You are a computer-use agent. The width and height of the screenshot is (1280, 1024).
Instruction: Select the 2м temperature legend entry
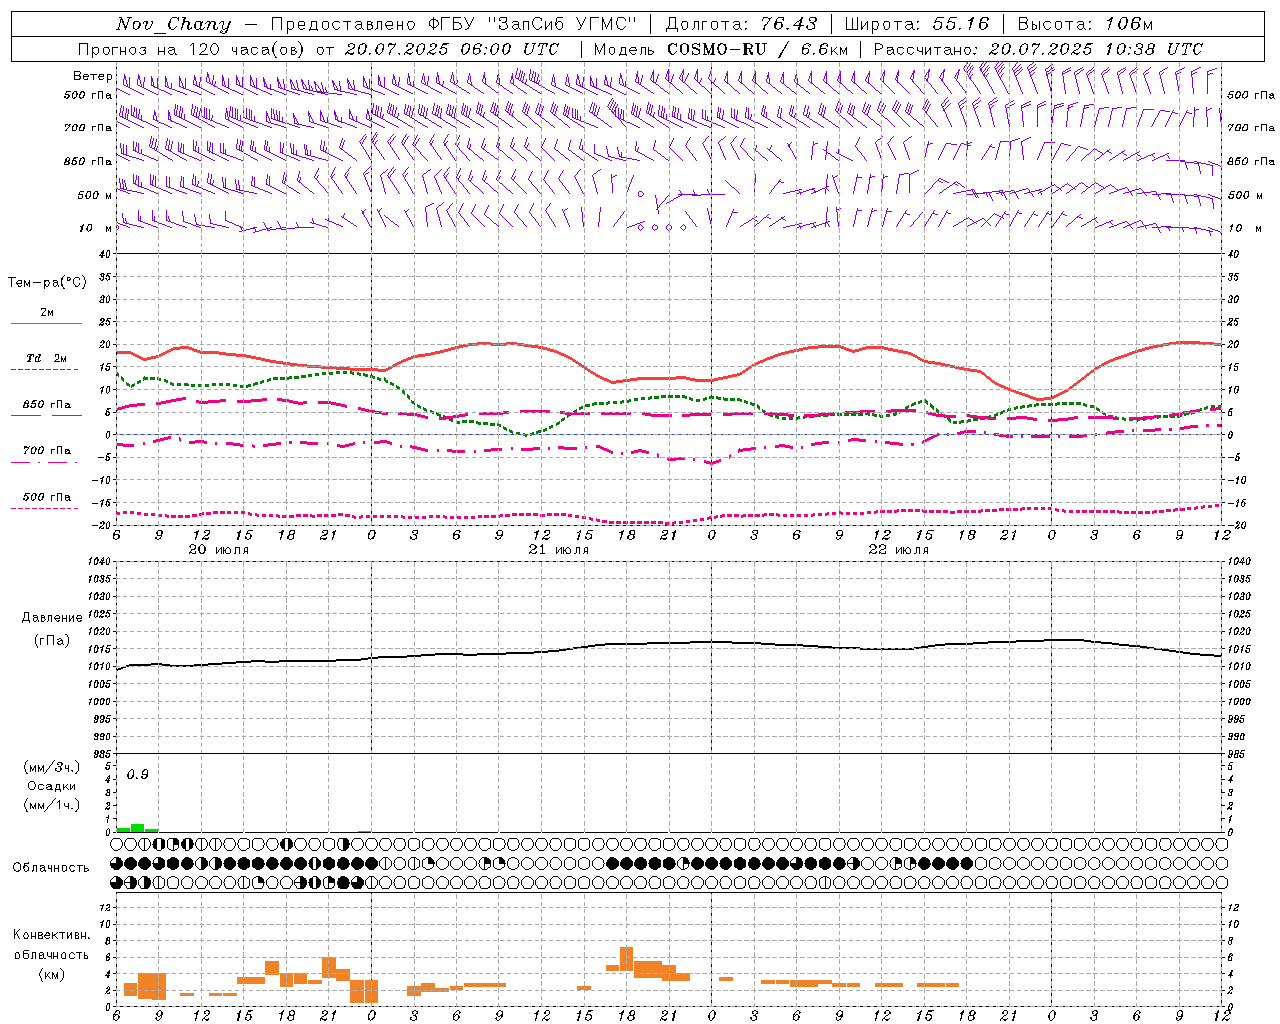(47, 312)
